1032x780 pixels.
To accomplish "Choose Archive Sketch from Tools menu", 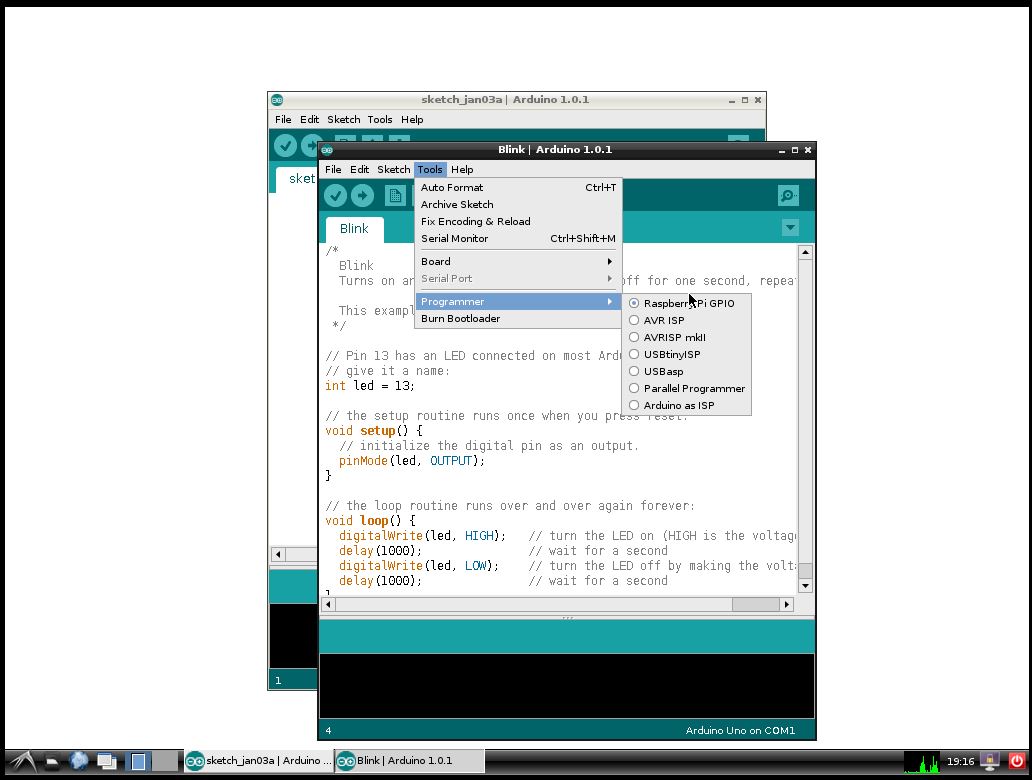I will pyautogui.click(x=517, y=205).
